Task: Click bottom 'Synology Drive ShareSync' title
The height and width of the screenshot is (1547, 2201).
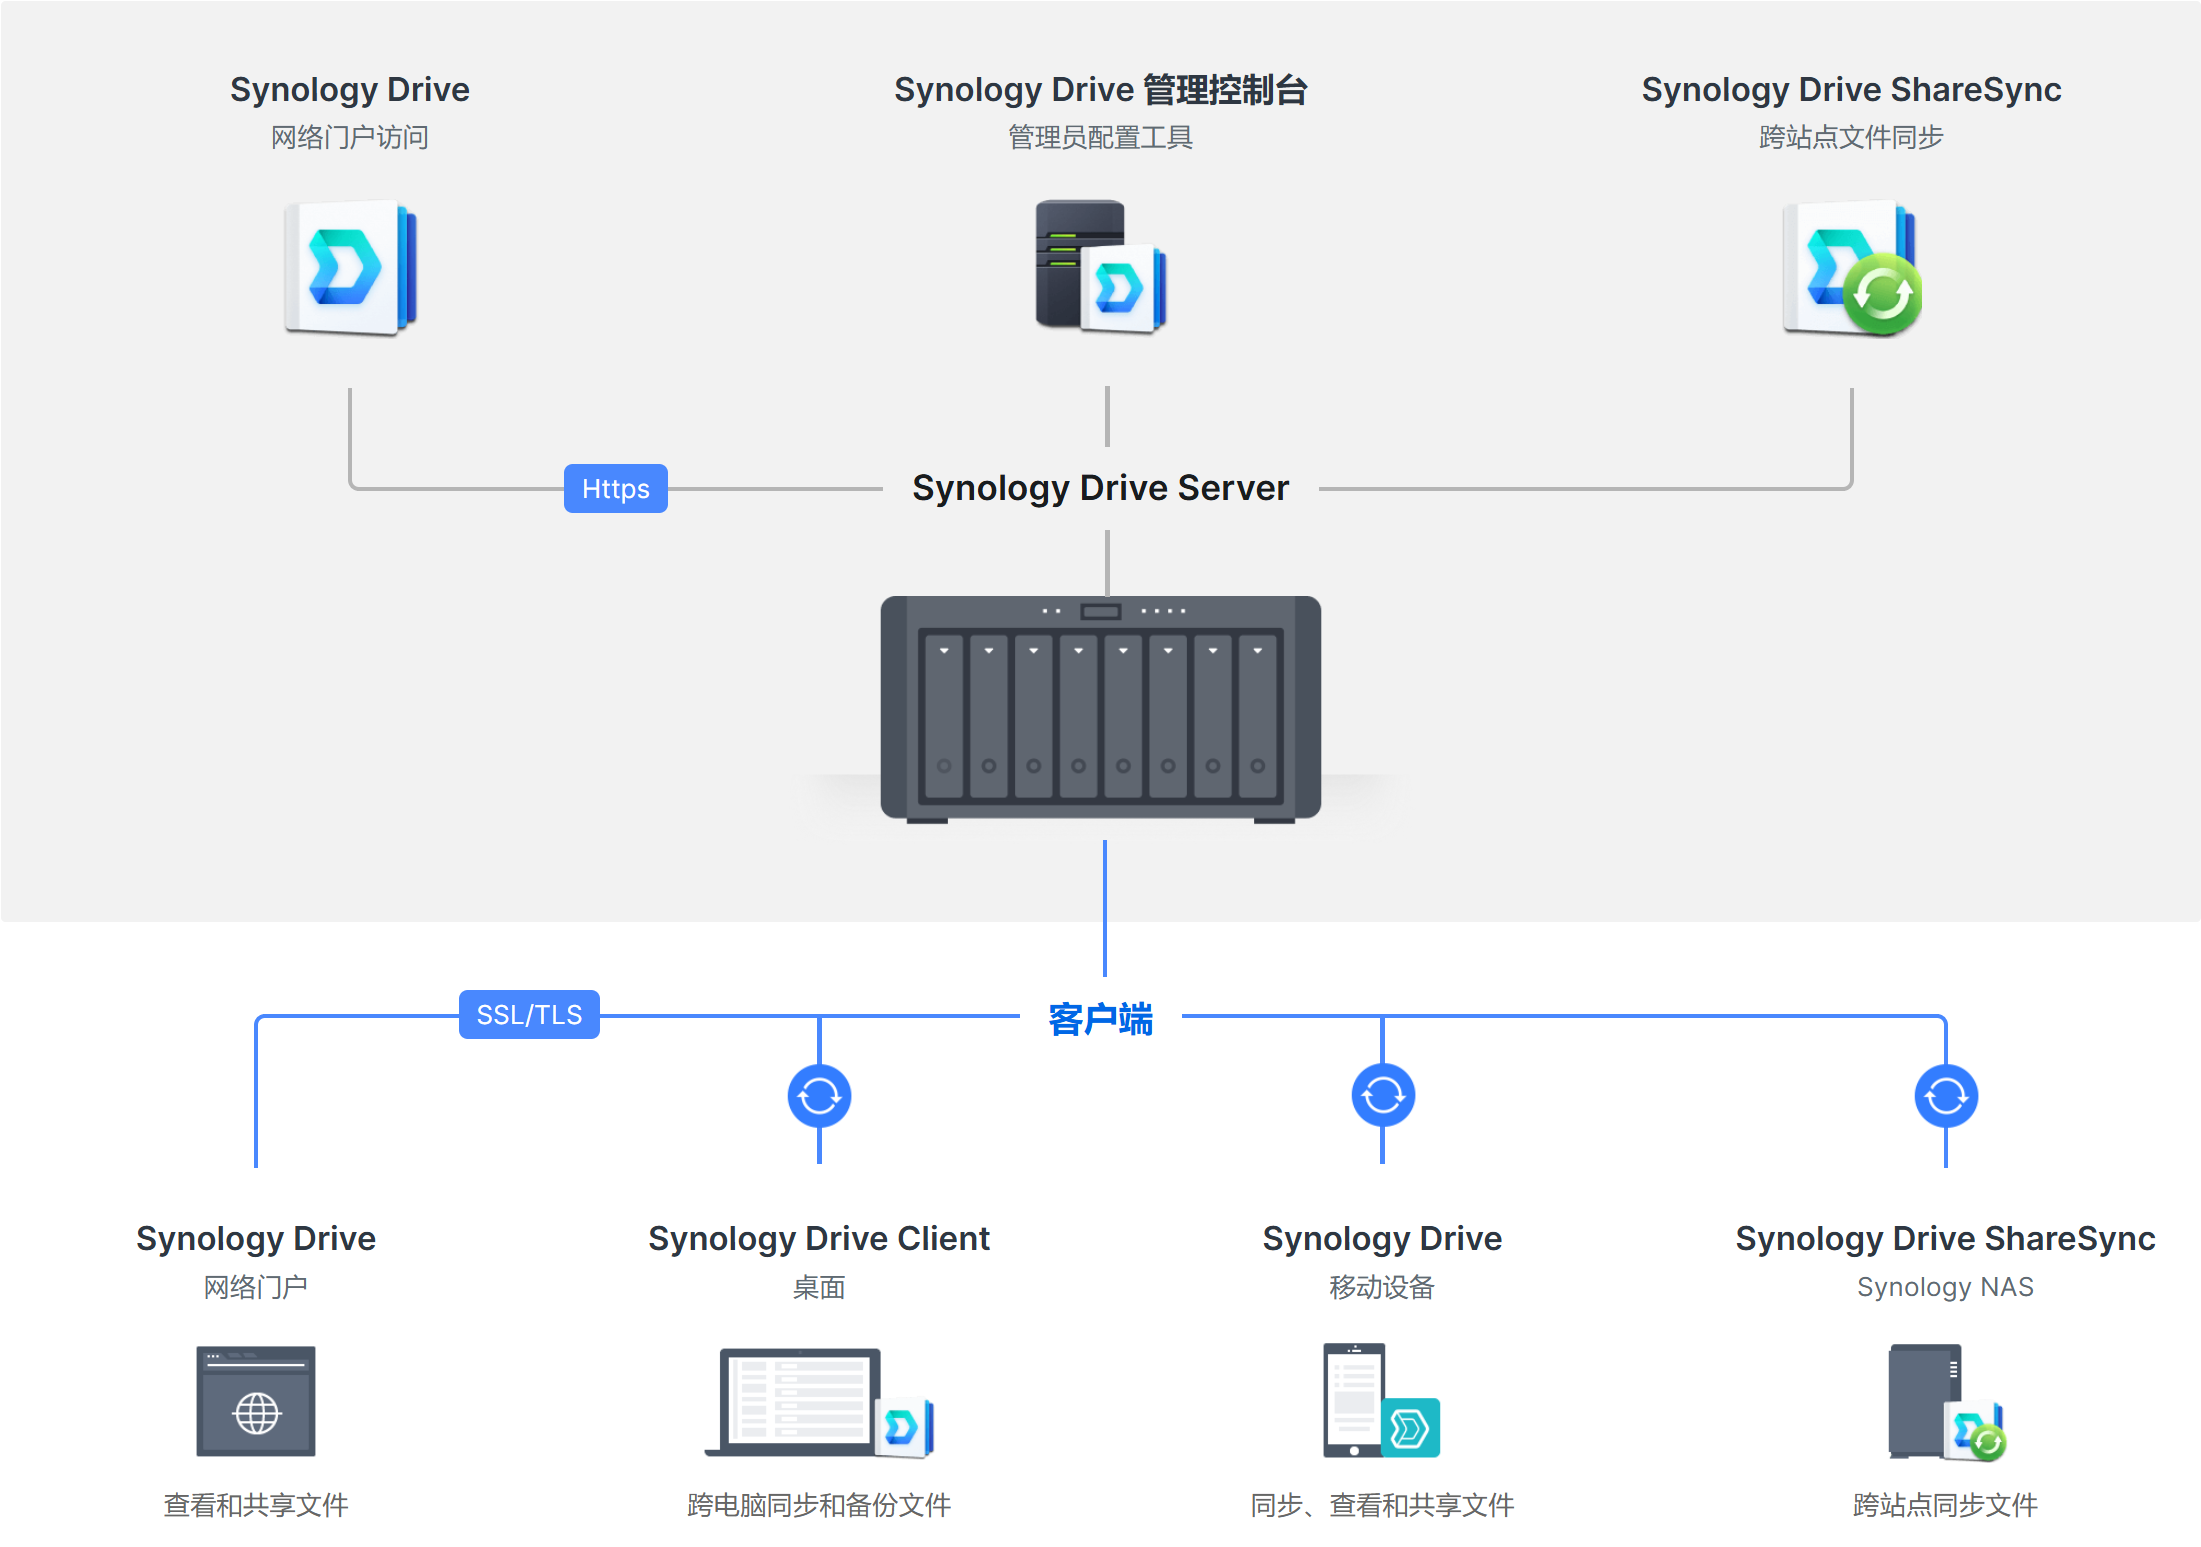Action: click(1946, 1239)
